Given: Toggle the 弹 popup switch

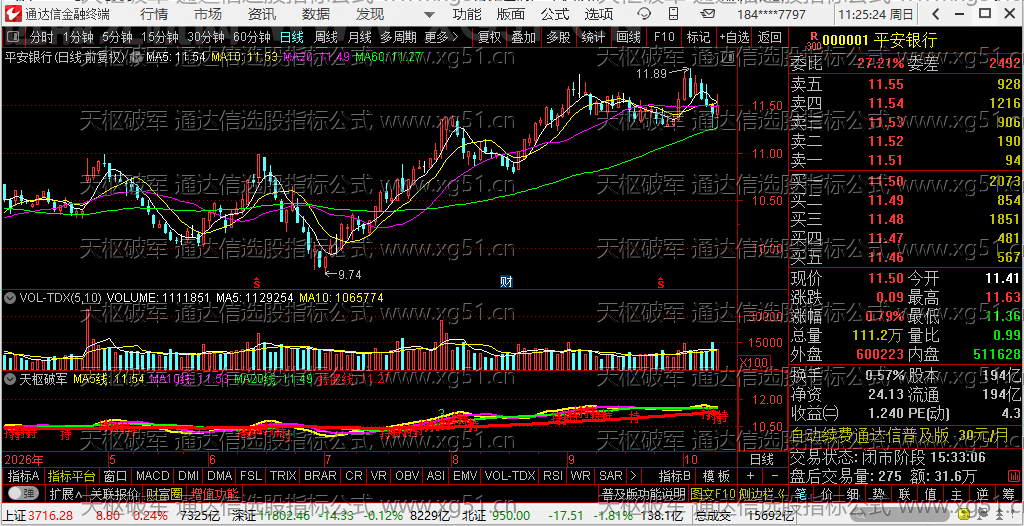Looking at the screenshot, I should [x=23, y=493].
